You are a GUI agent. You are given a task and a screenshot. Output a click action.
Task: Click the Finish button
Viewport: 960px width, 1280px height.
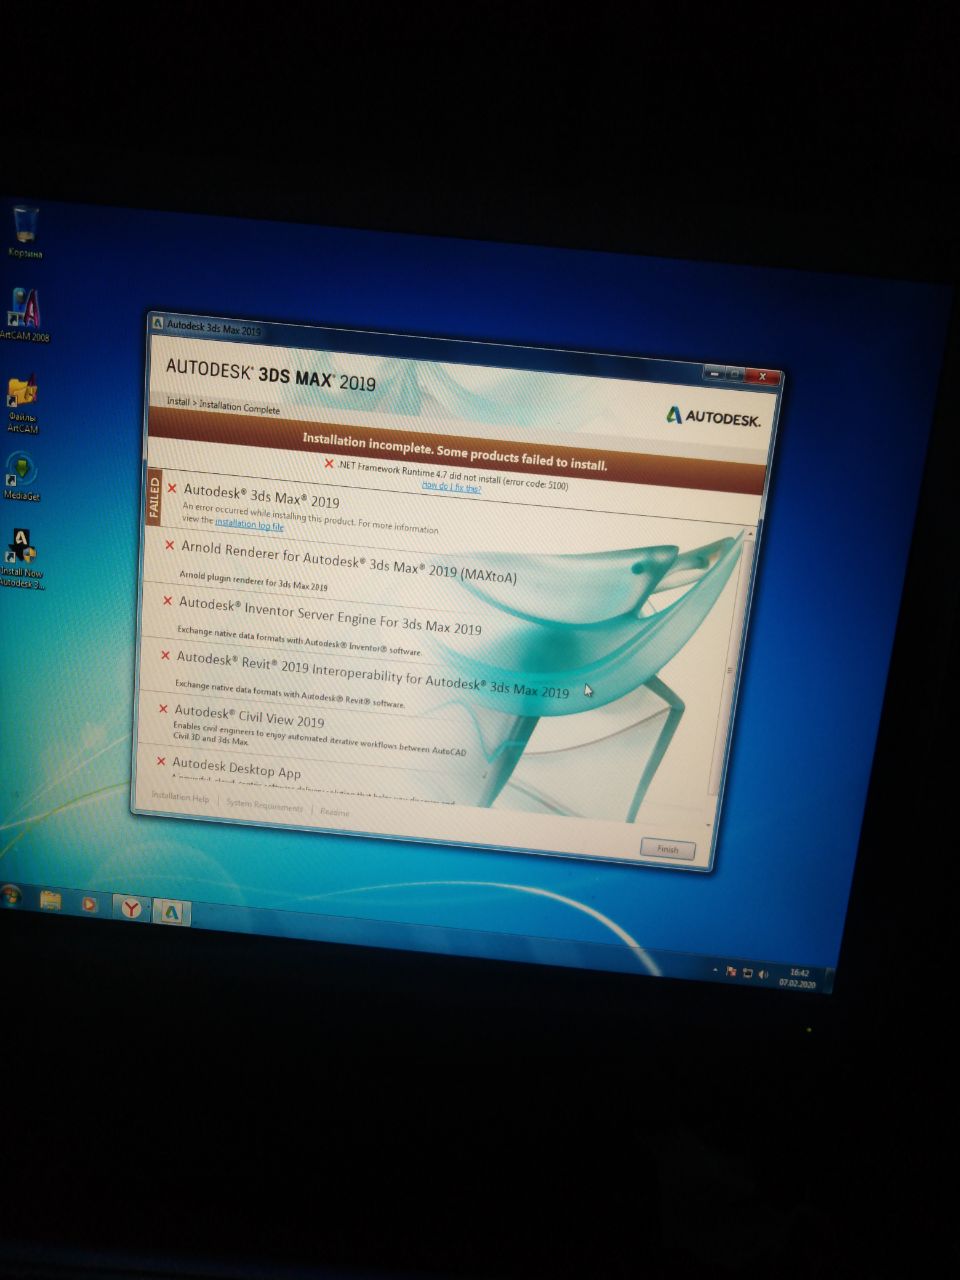(667, 849)
